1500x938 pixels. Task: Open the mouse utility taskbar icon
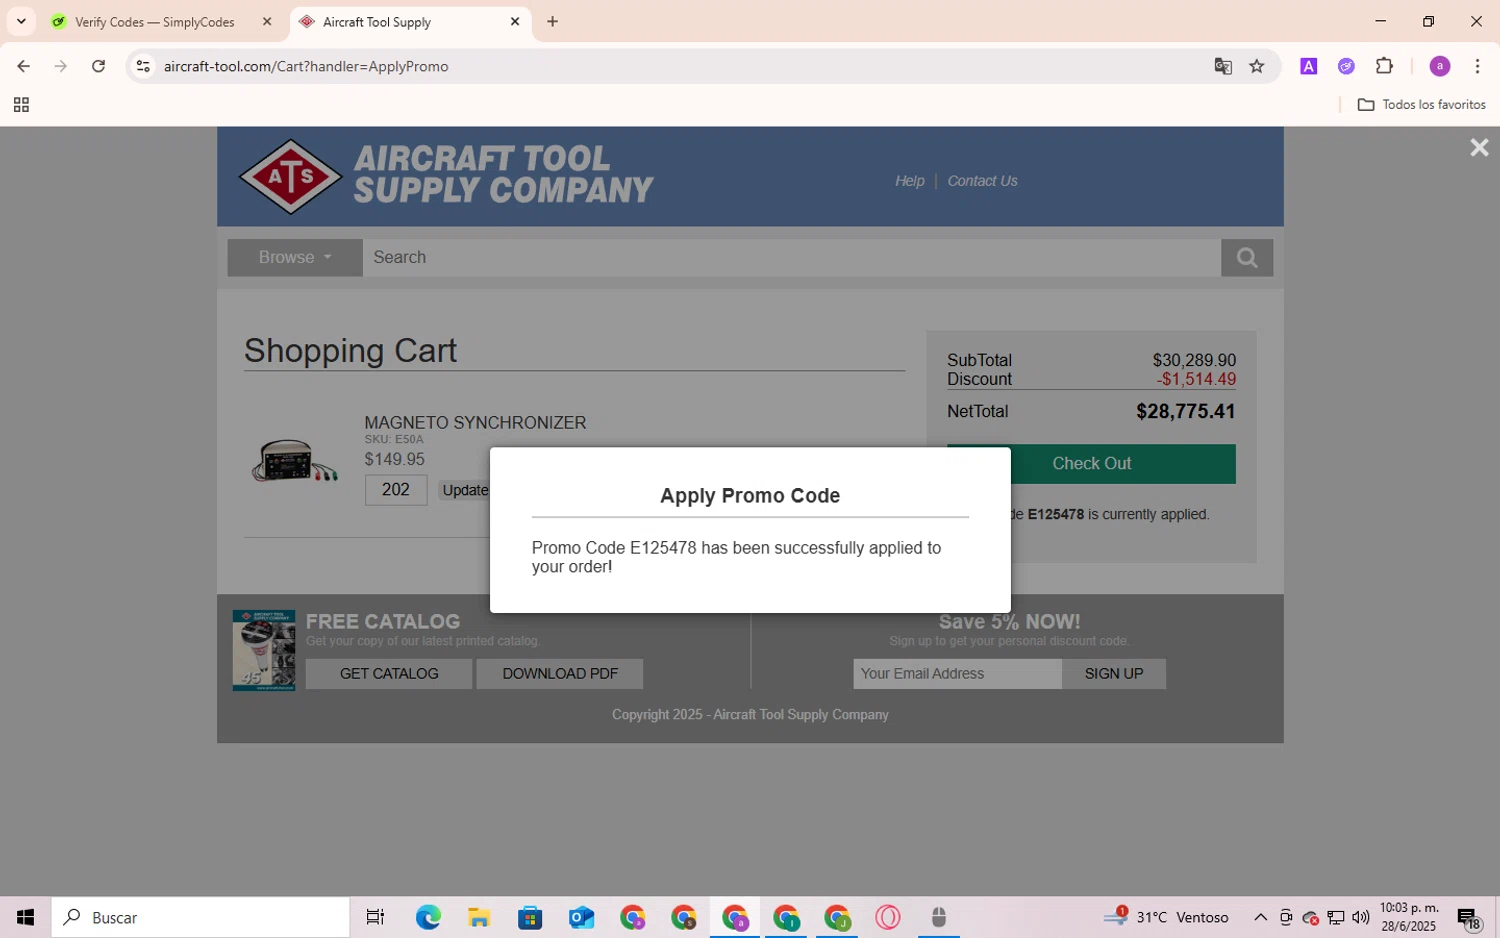tap(938, 917)
